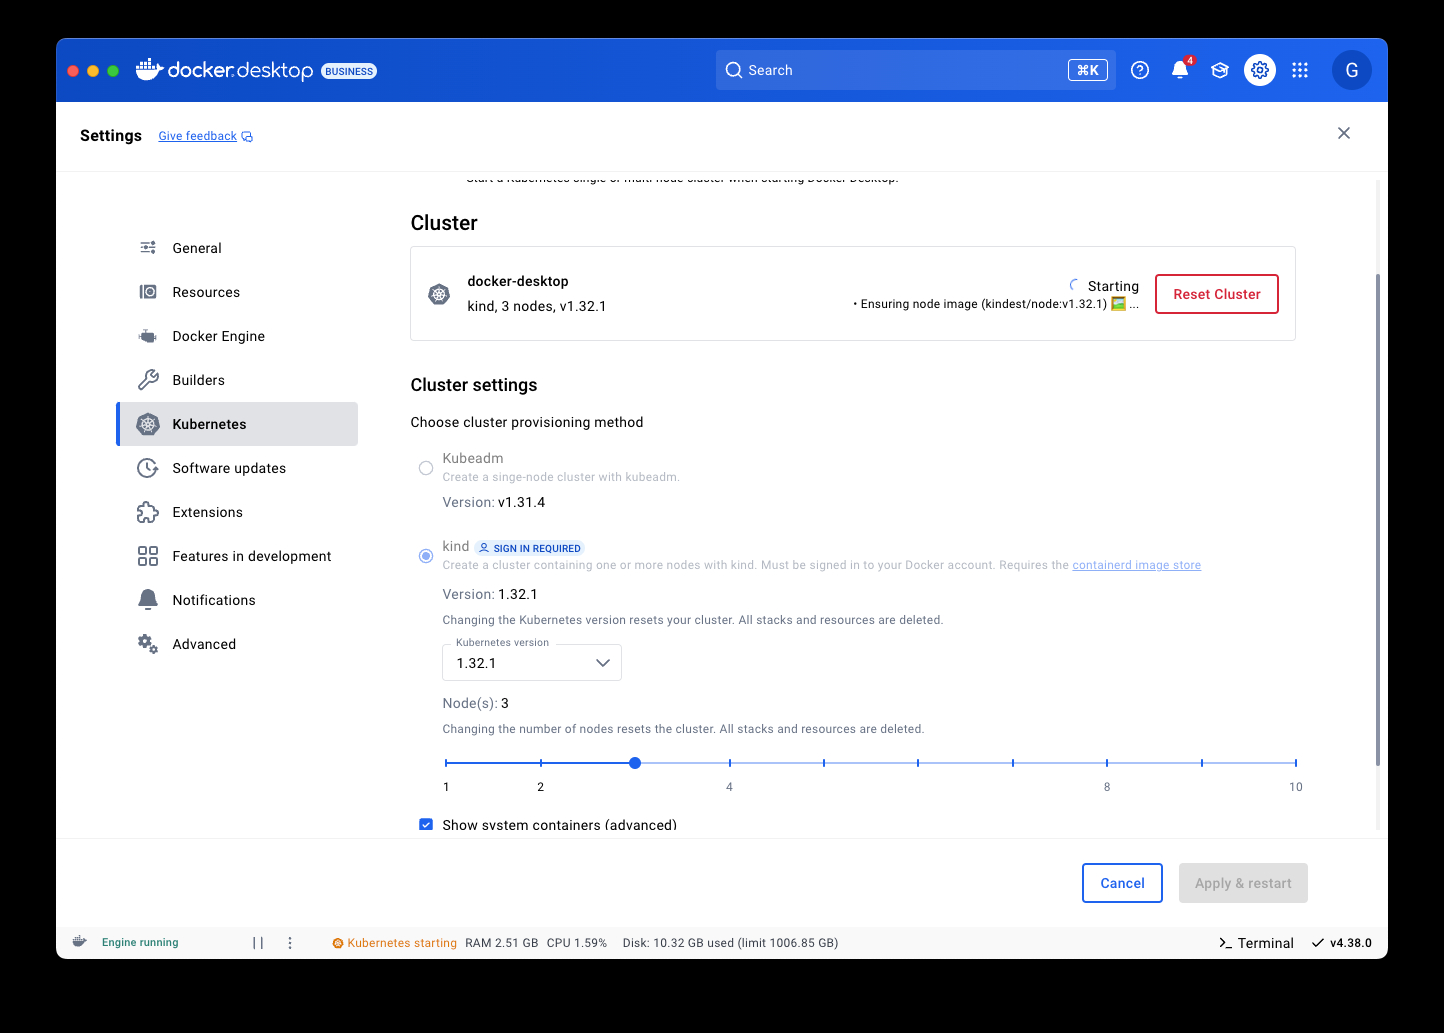Image resolution: width=1444 pixels, height=1033 pixels.
Task: Open the containerd image store link
Action: coord(1136,565)
